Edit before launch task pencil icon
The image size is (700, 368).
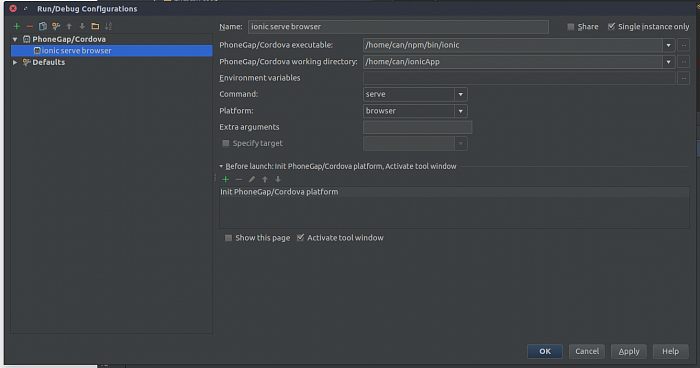[x=252, y=179]
